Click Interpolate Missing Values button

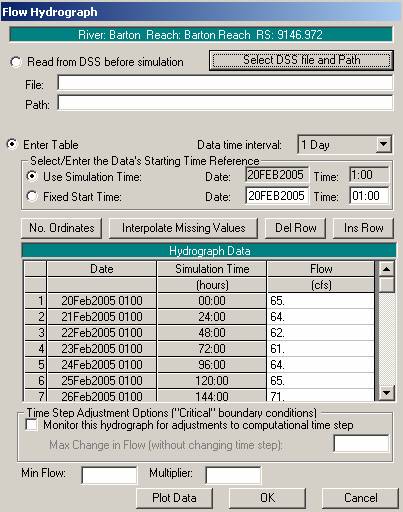183,228
